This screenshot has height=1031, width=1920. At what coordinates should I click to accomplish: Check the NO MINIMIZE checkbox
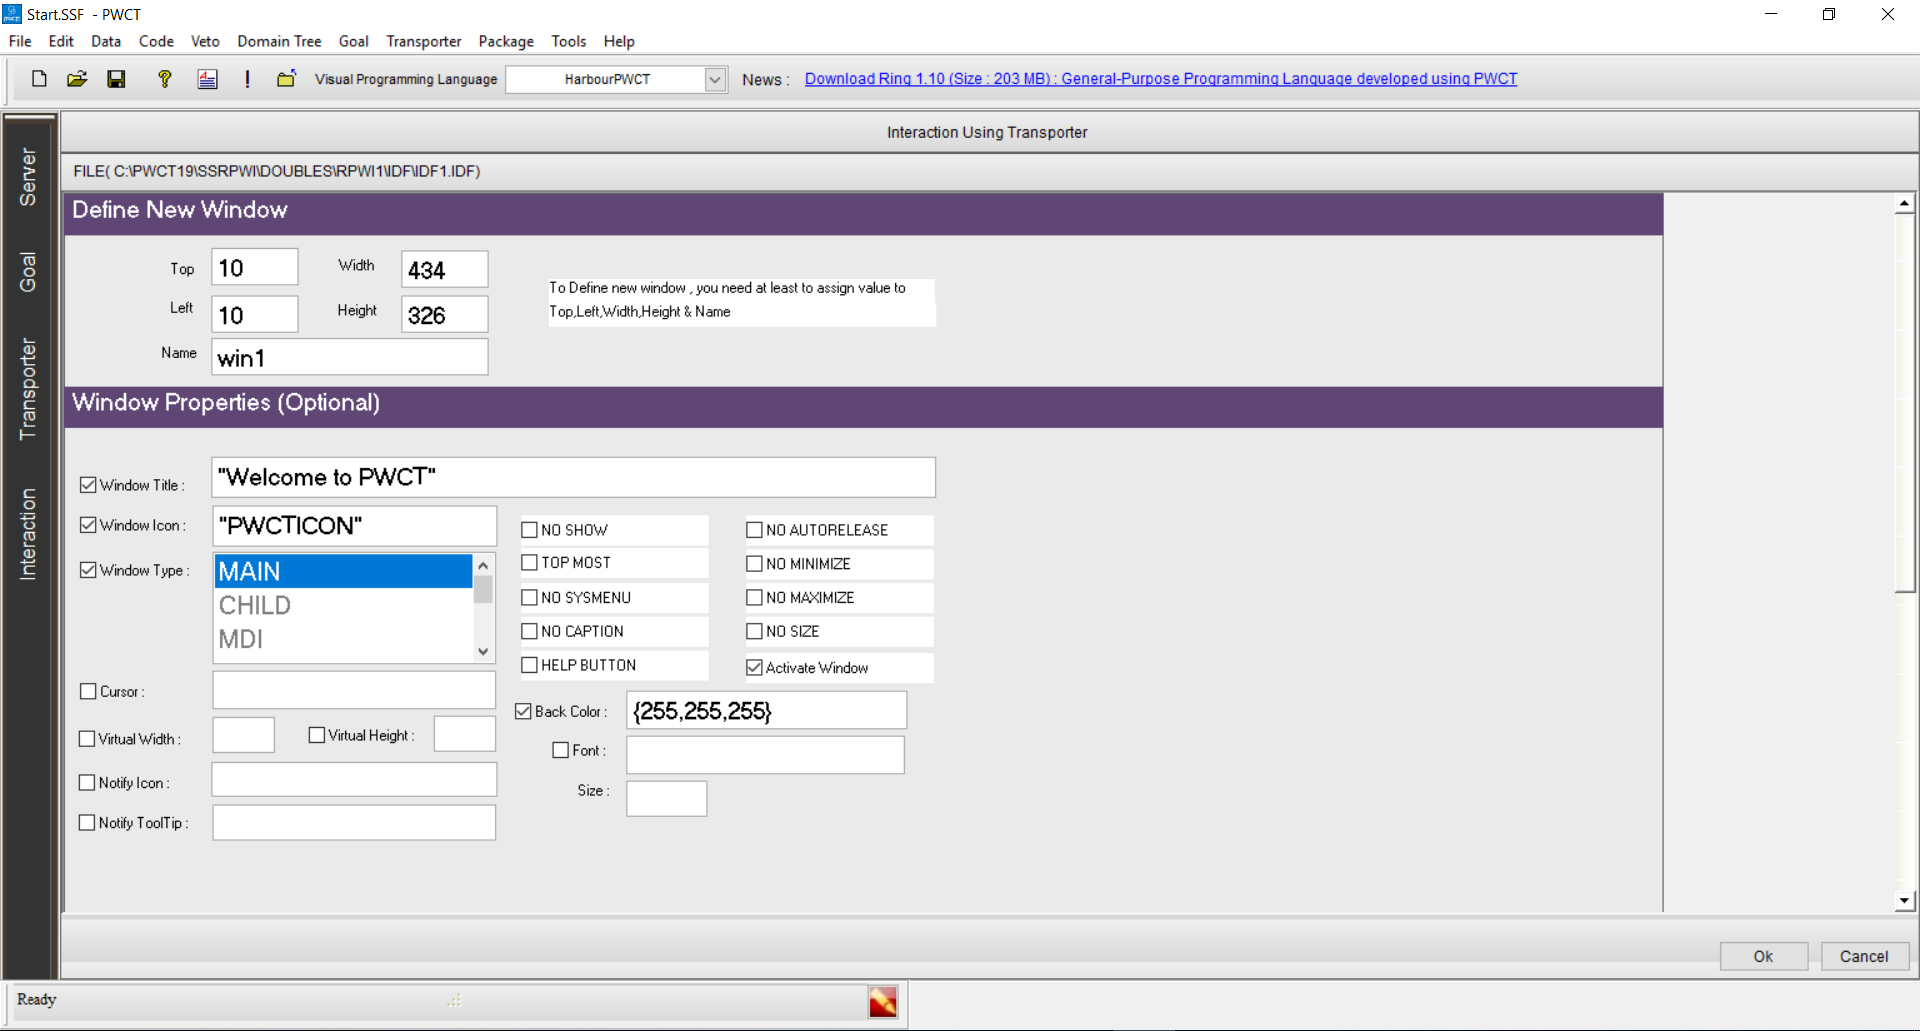(755, 564)
